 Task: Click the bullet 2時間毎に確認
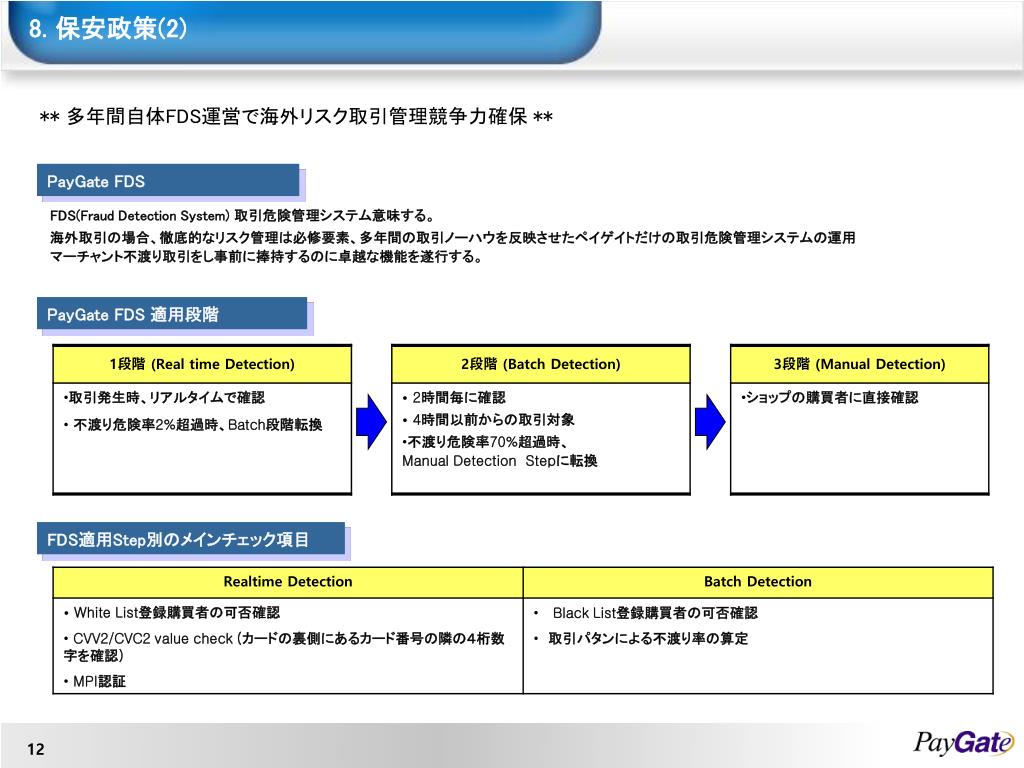coord(454,398)
